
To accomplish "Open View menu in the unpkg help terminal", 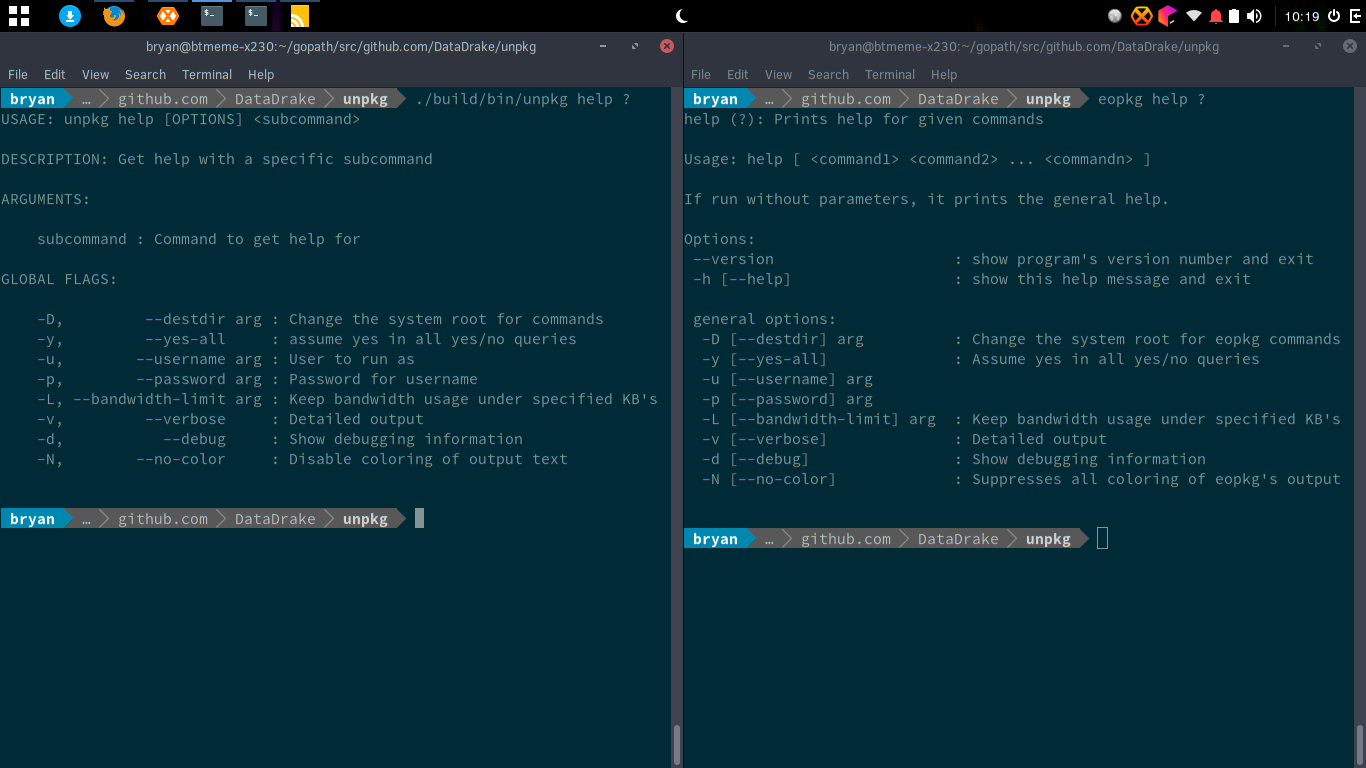I will point(95,75).
